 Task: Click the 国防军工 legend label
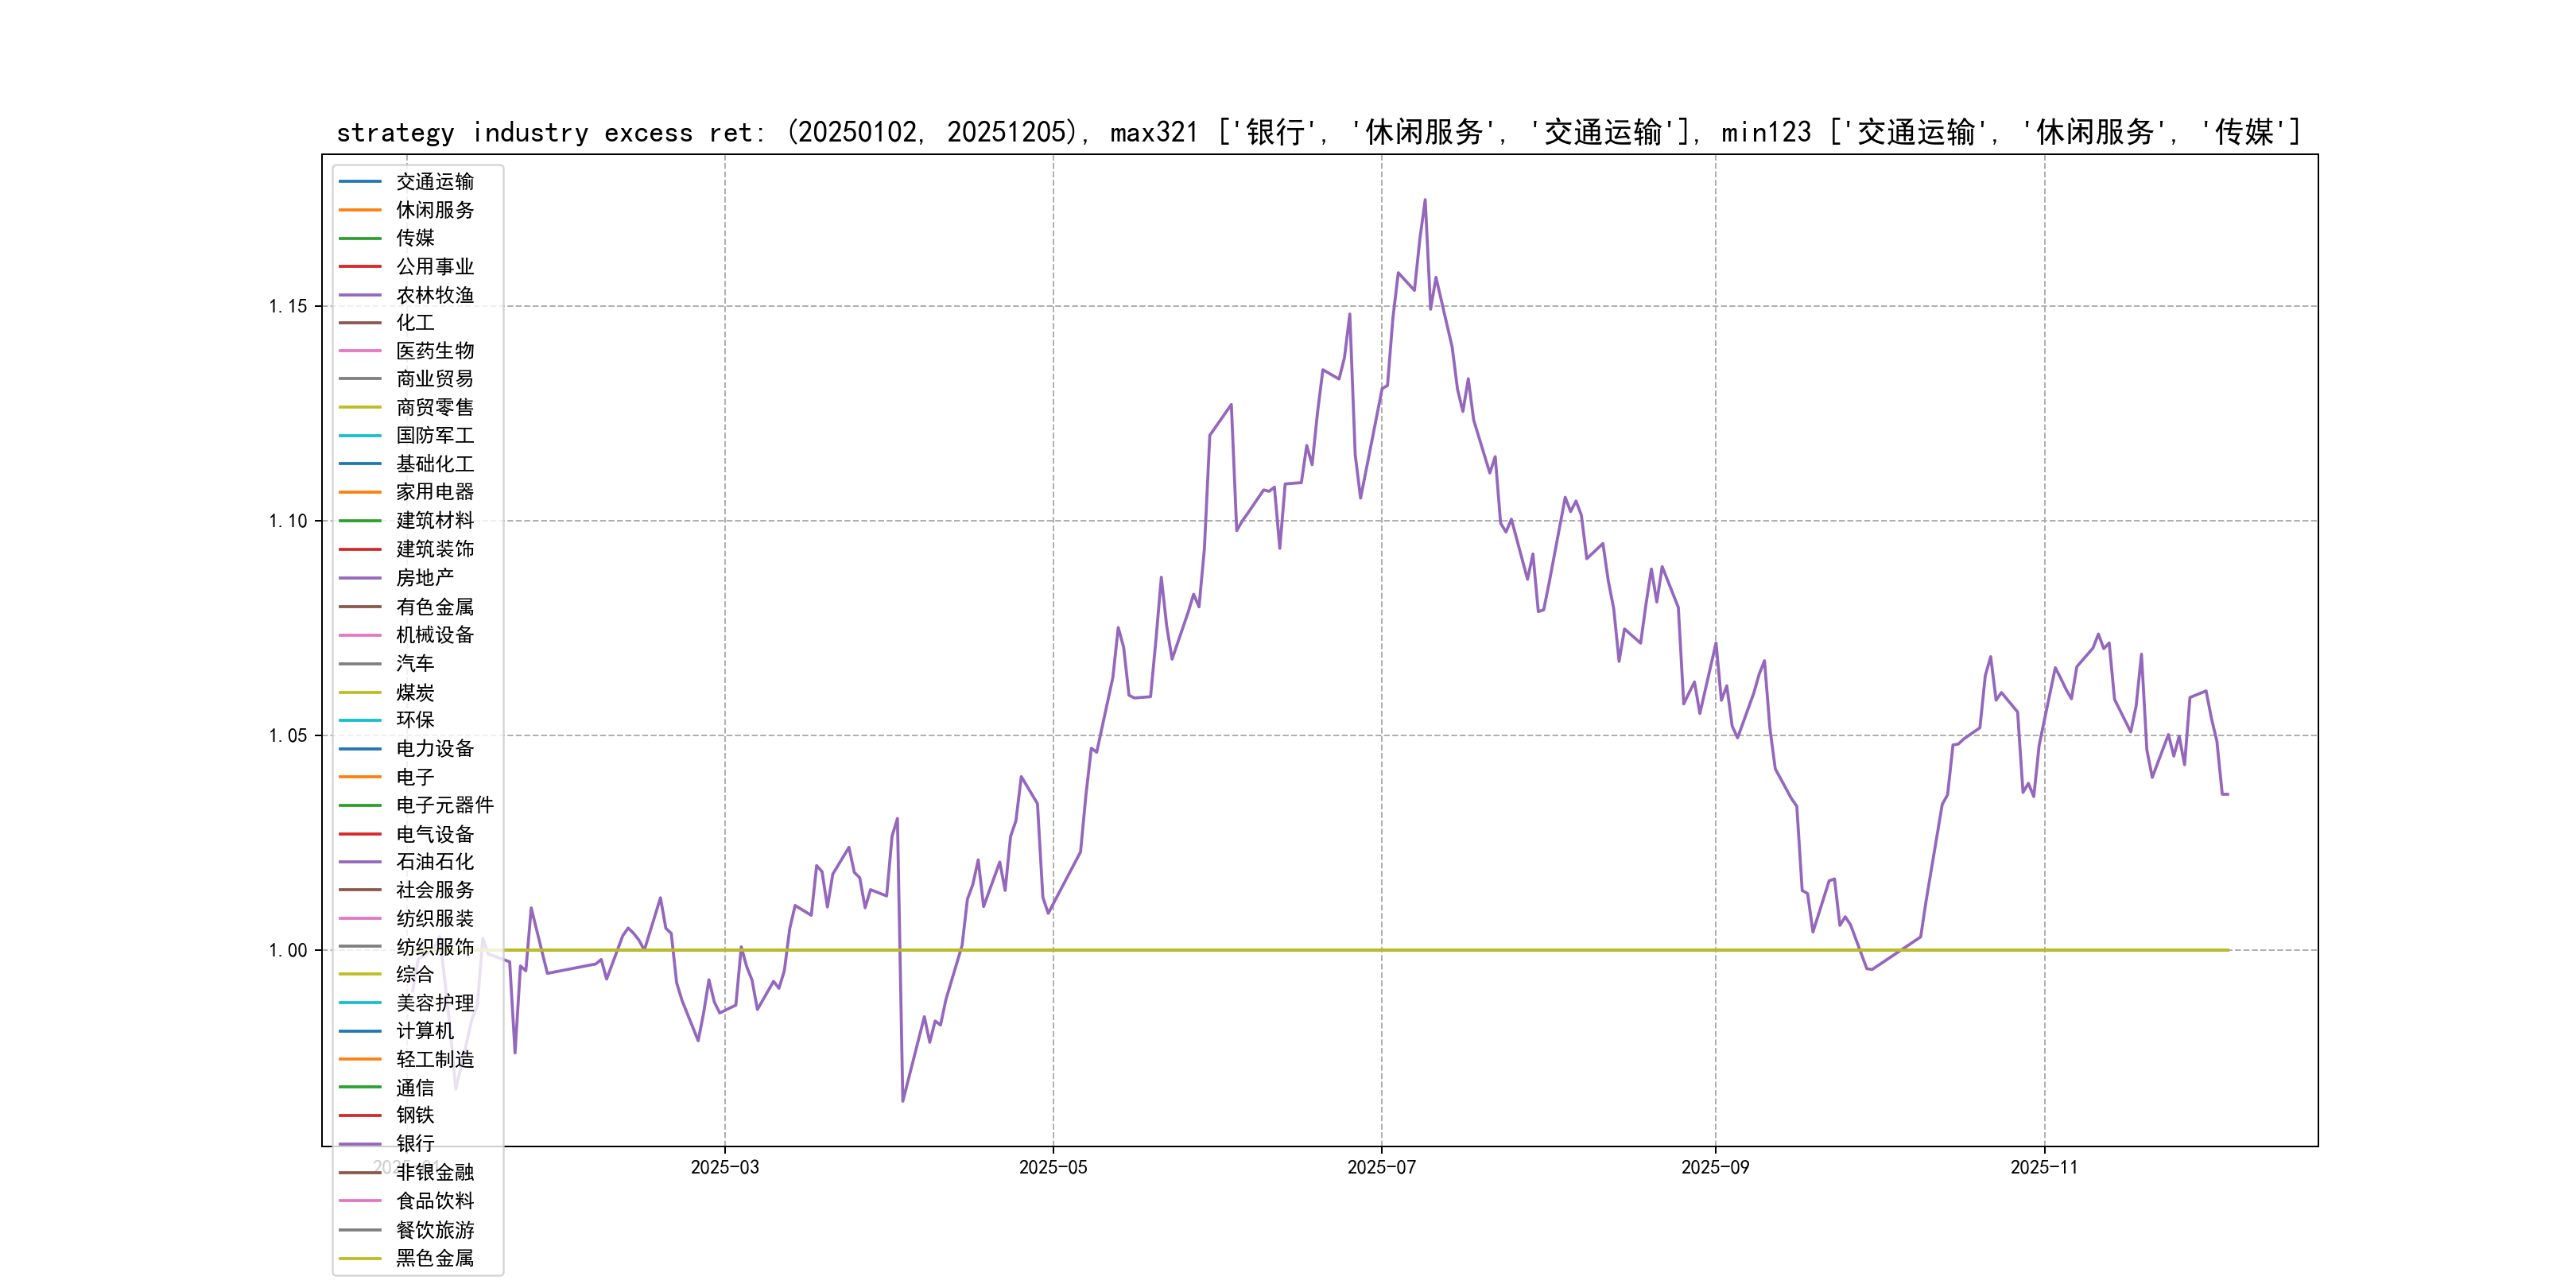(434, 435)
